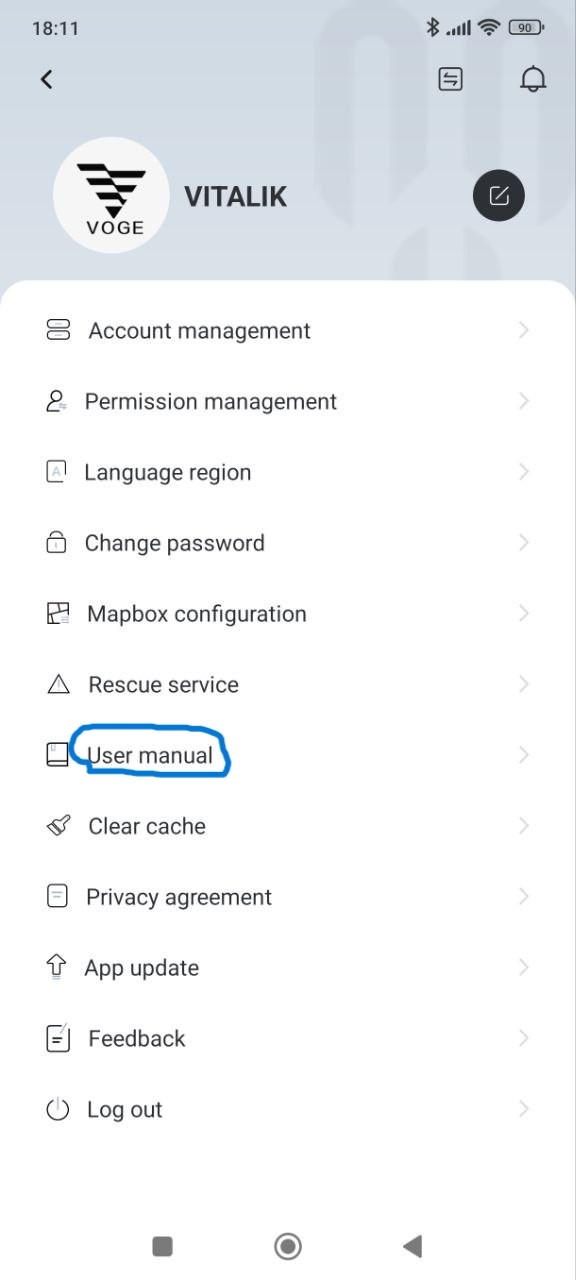Tap the VOGE profile avatar
This screenshot has width=576, height=1280.
point(111,195)
